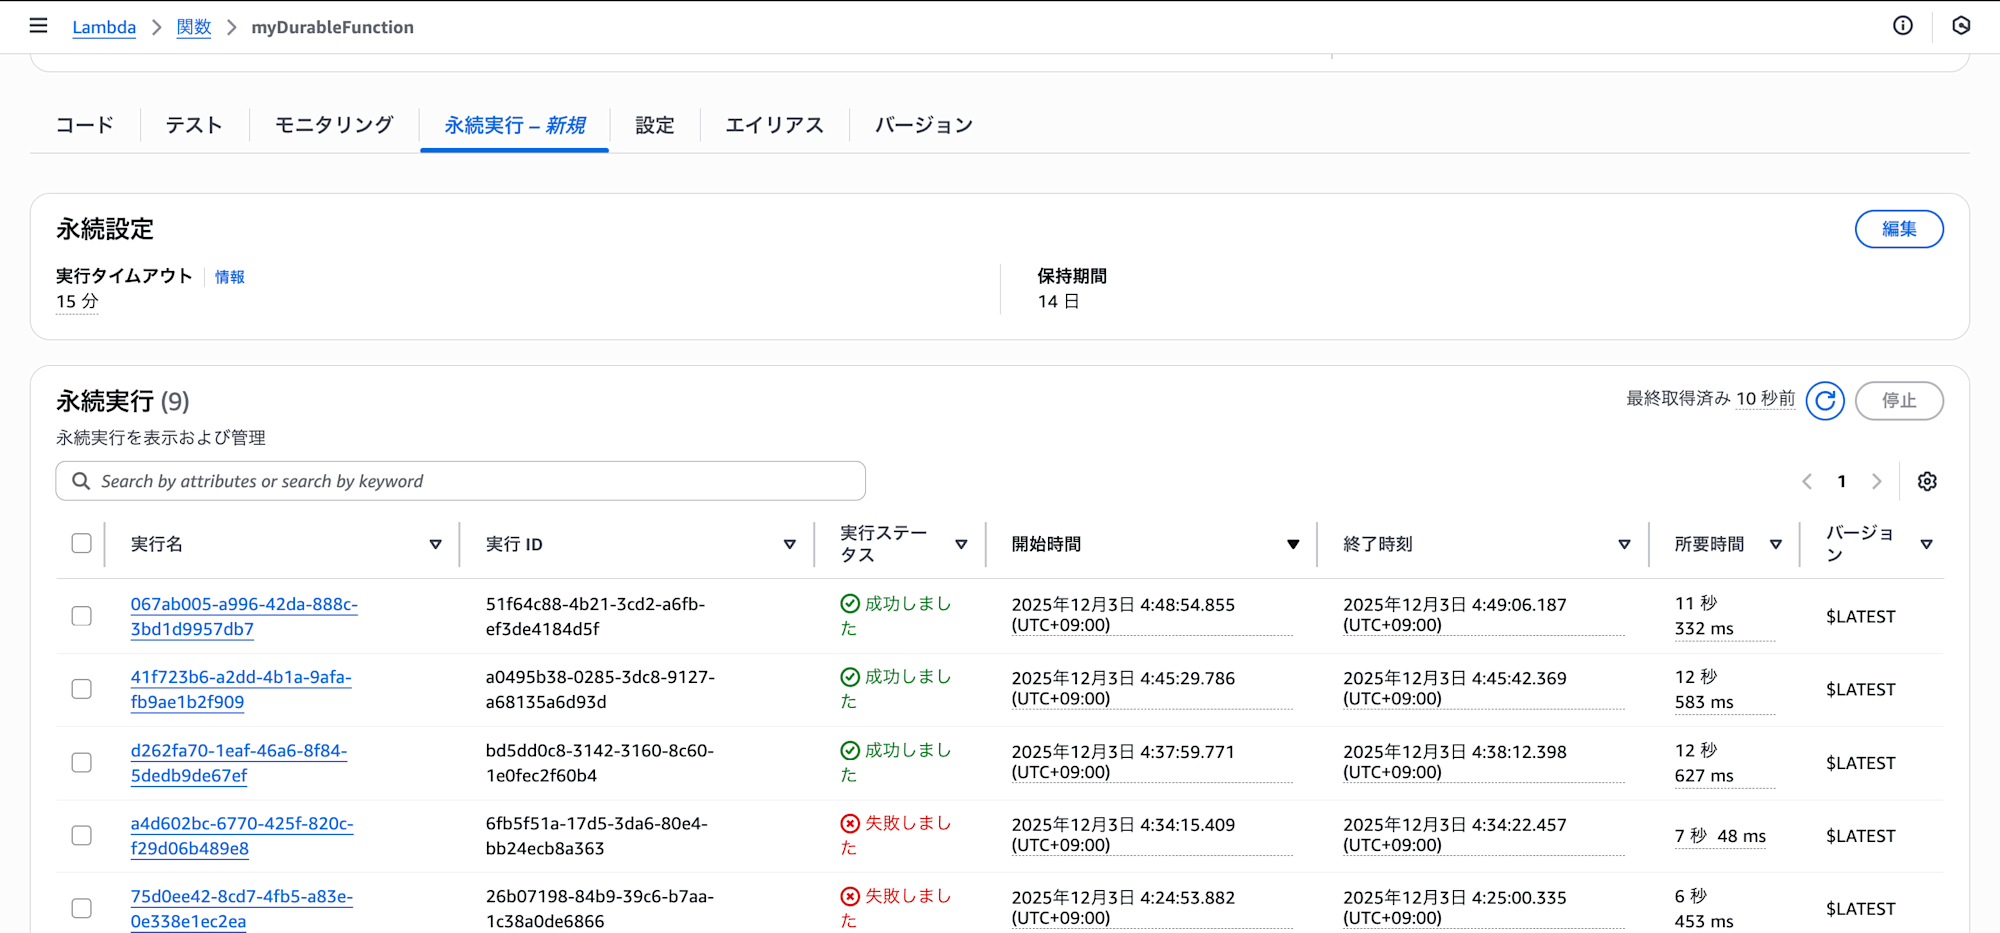Open the hamburger navigation menu
This screenshot has height=933, width=2000.
[x=38, y=26]
